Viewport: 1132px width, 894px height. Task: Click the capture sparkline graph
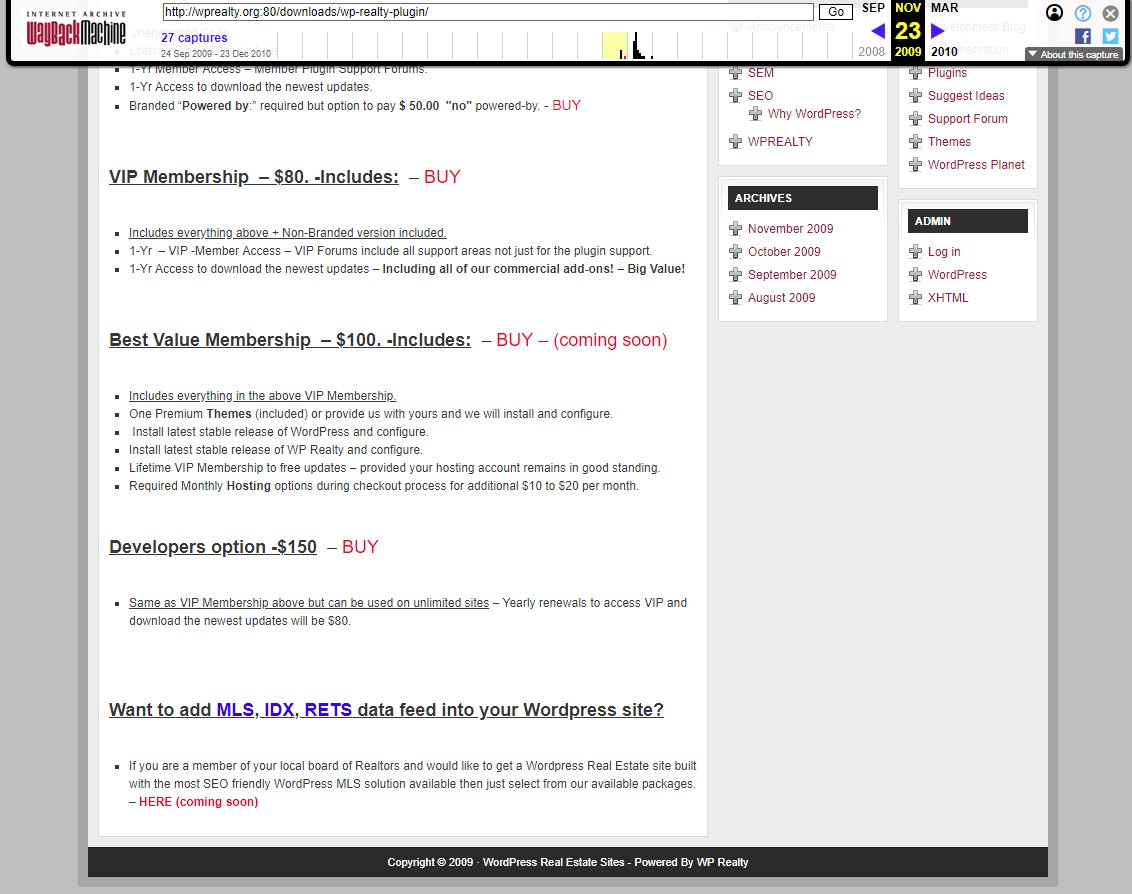pyautogui.click(x=567, y=45)
